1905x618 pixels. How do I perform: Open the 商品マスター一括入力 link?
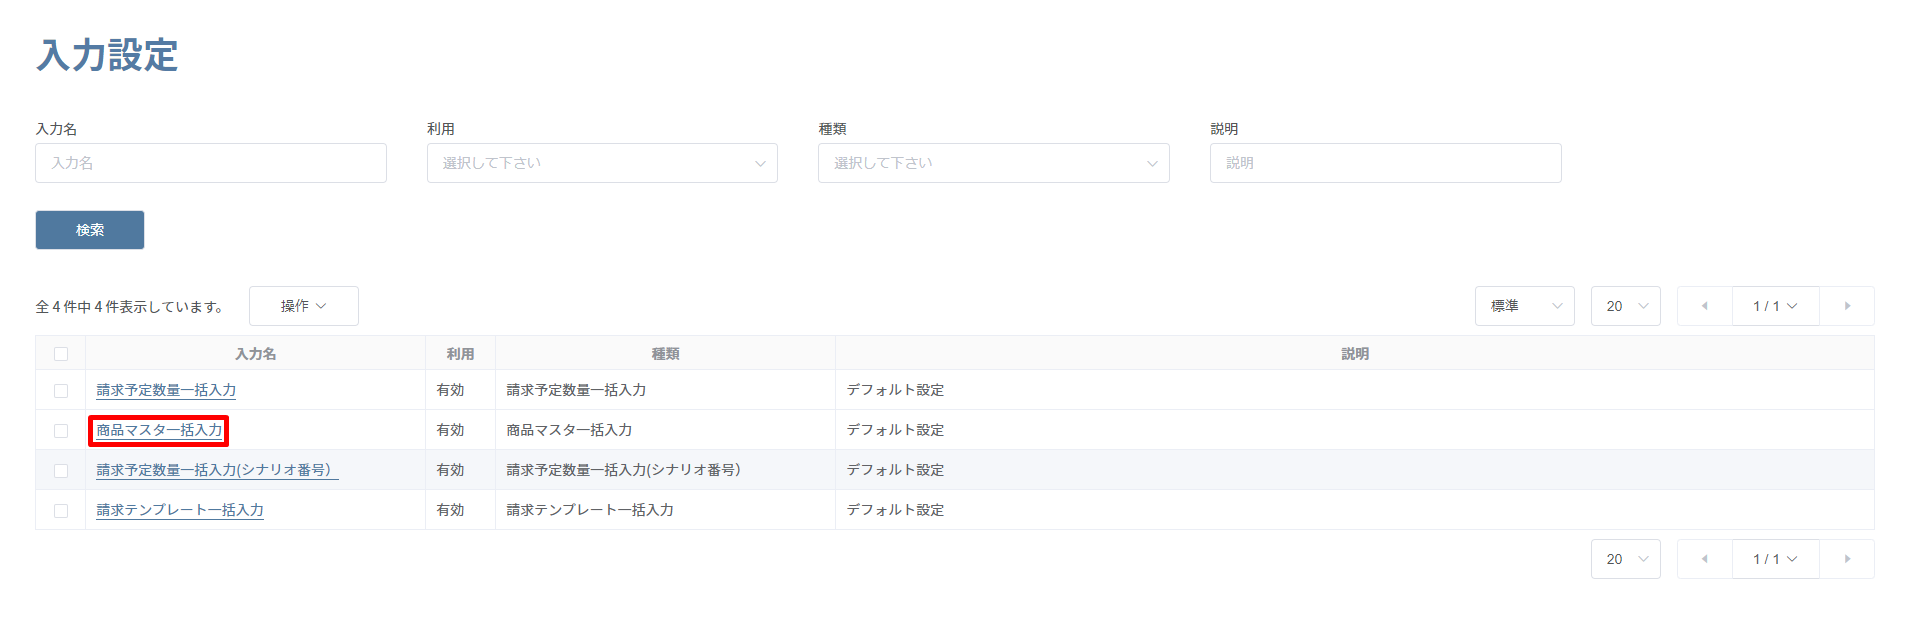[x=159, y=430]
